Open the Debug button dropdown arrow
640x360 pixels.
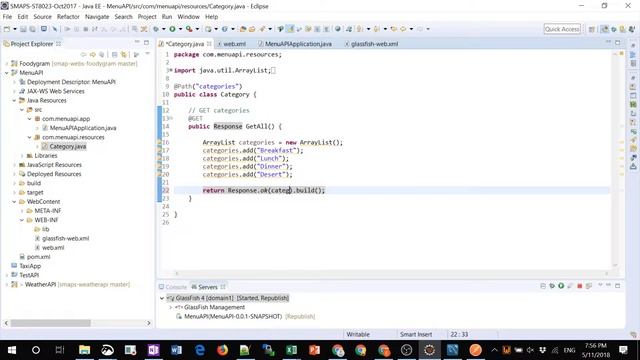164,29
